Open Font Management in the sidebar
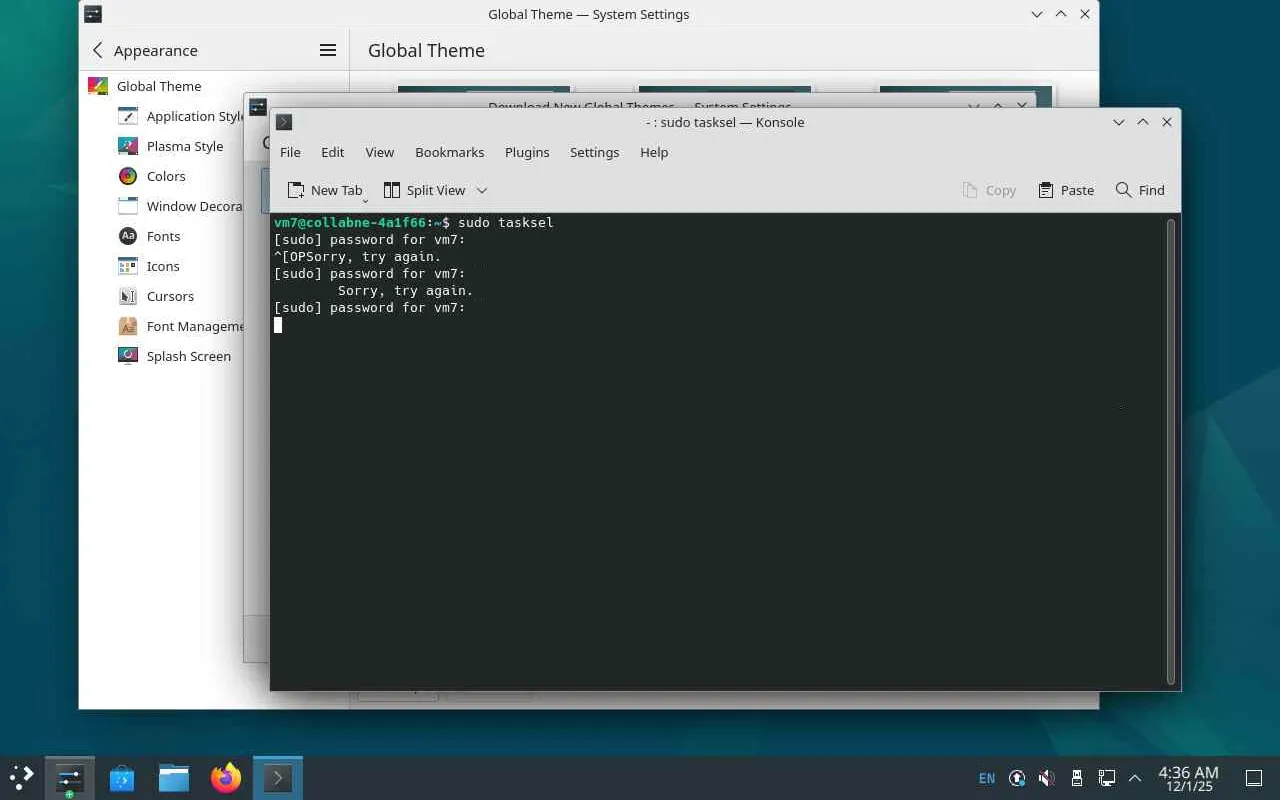This screenshot has height=800, width=1280. pyautogui.click(x=180, y=326)
